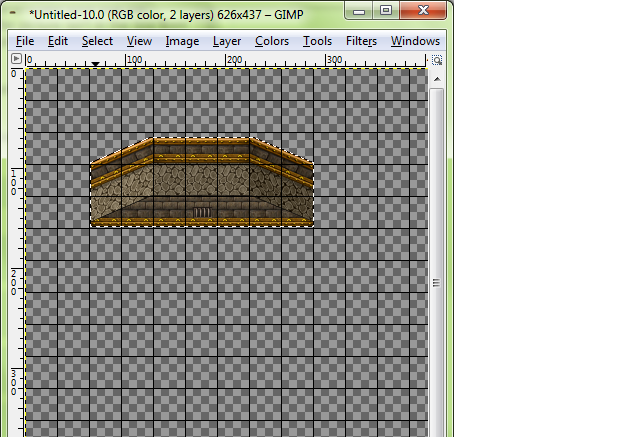Click the vertical scrollbar up arrow
The height and width of the screenshot is (437, 626).
pos(437,79)
